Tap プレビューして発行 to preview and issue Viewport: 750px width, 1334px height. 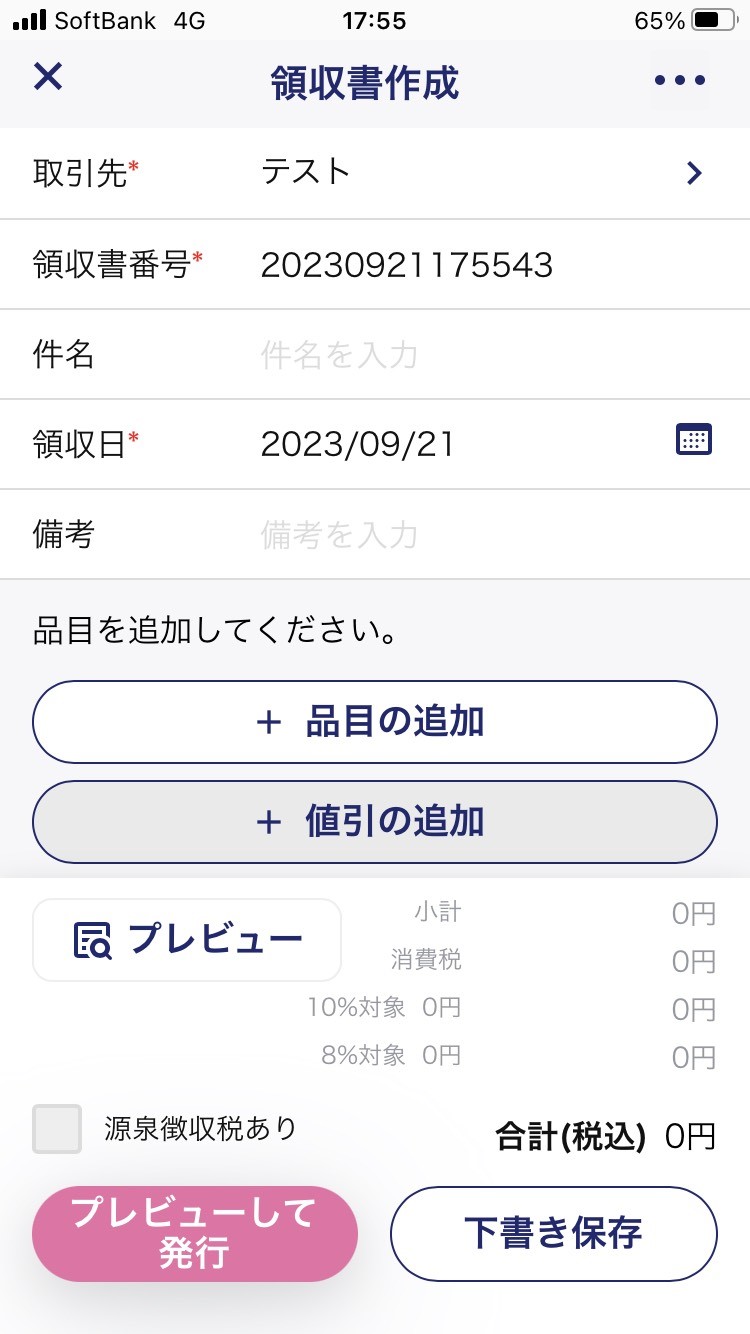(x=195, y=1233)
